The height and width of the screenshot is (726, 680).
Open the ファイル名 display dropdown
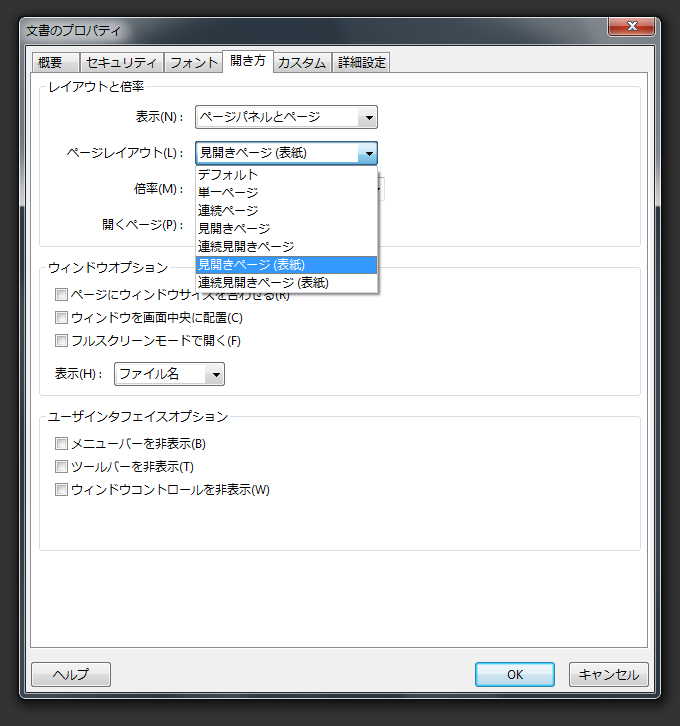coord(169,374)
